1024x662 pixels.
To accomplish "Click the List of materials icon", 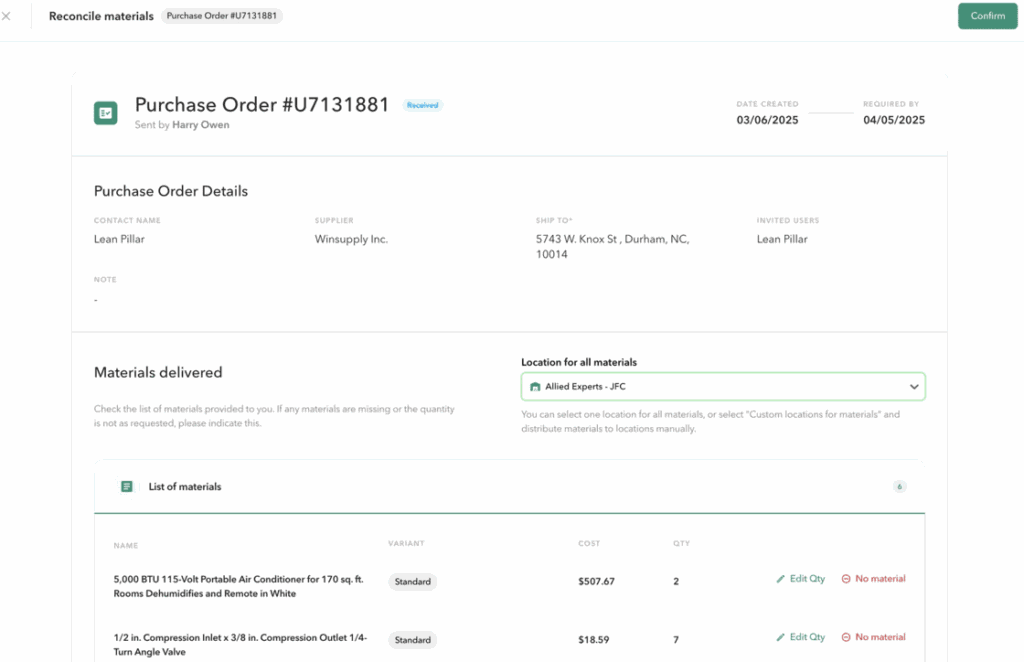I will (x=127, y=486).
